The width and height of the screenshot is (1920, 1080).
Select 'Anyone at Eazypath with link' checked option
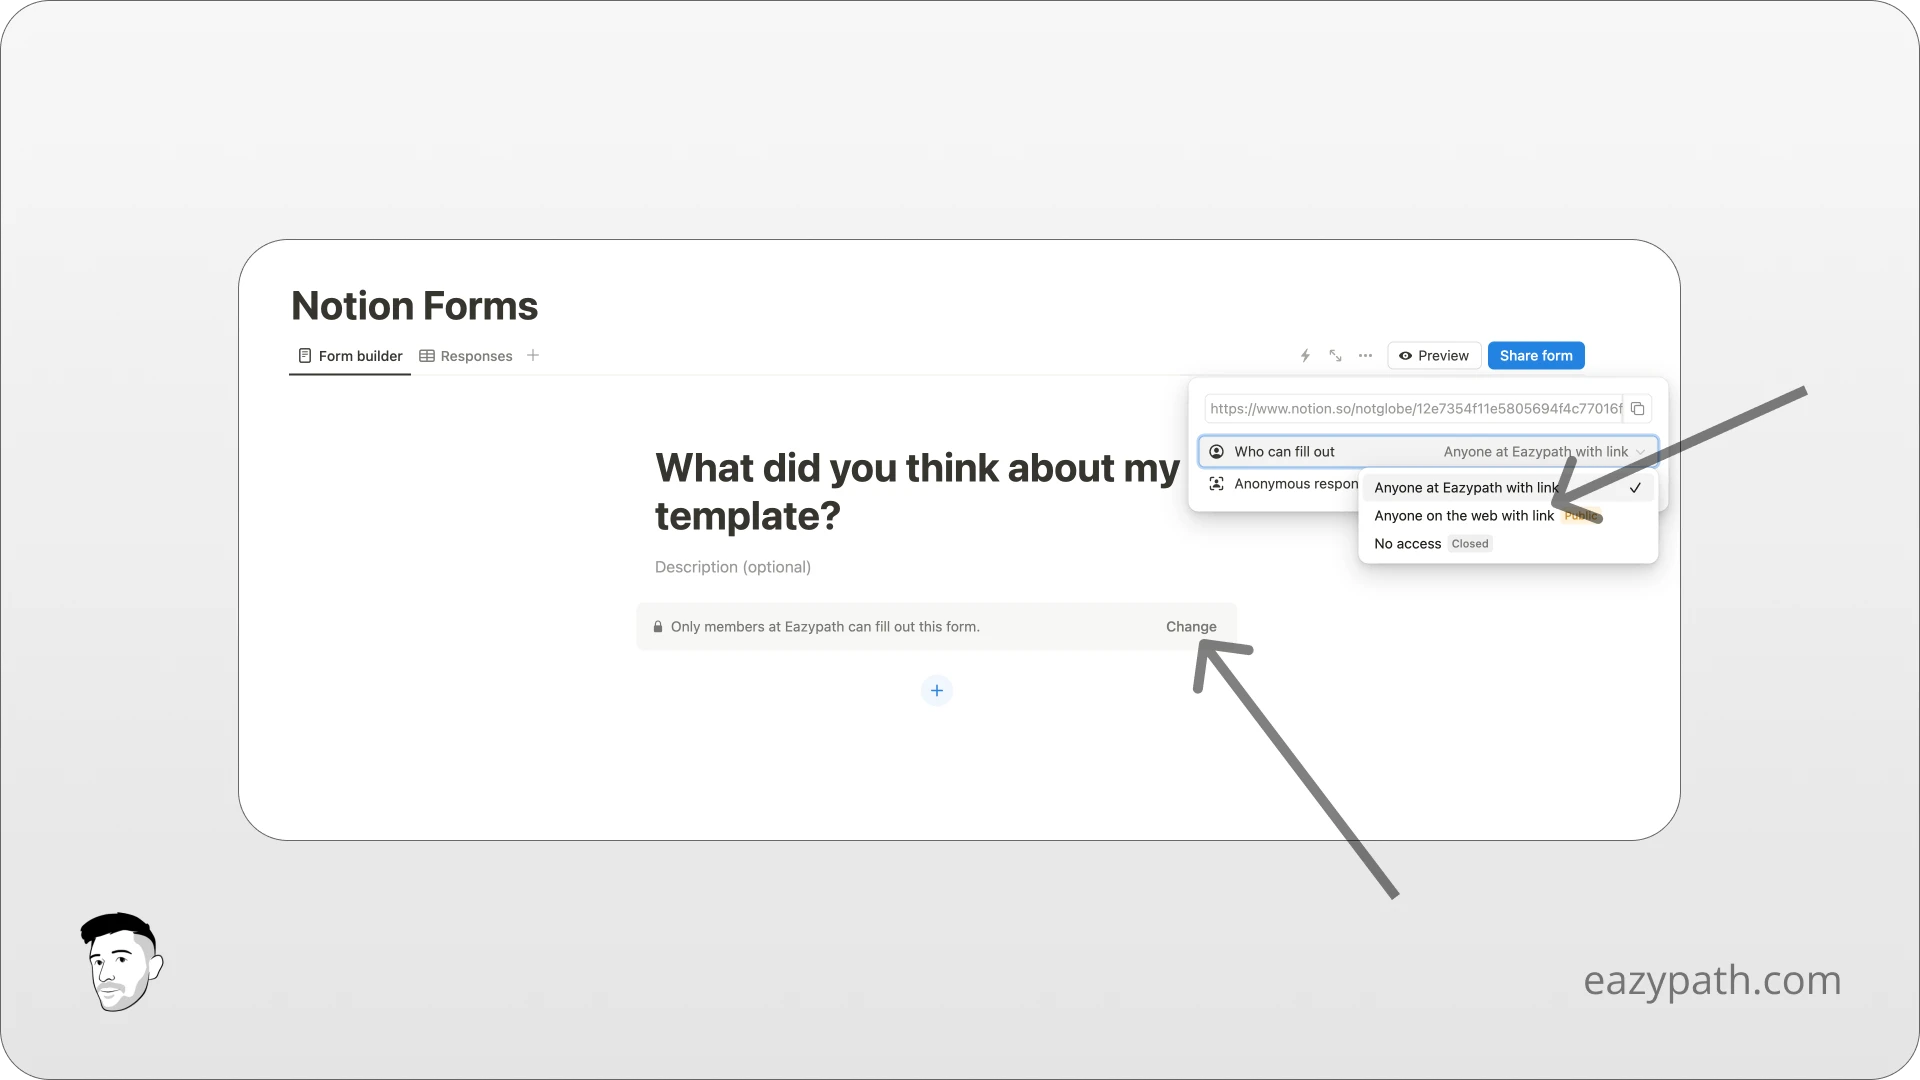click(x=1466, y=487)
